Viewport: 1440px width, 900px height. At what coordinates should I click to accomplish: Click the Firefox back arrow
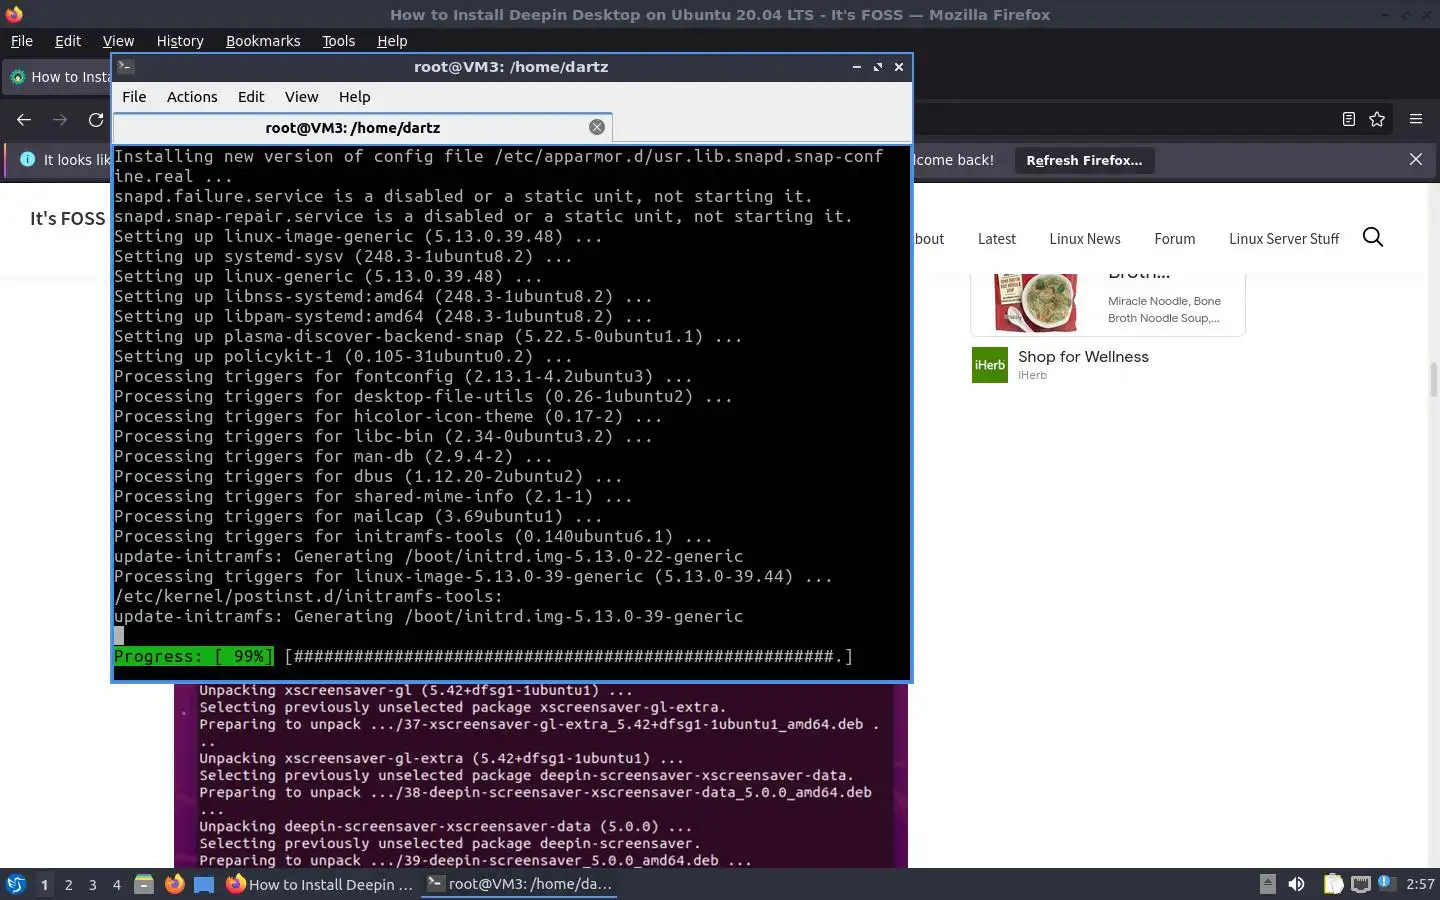pyautogui.click(x=24, y=119)
